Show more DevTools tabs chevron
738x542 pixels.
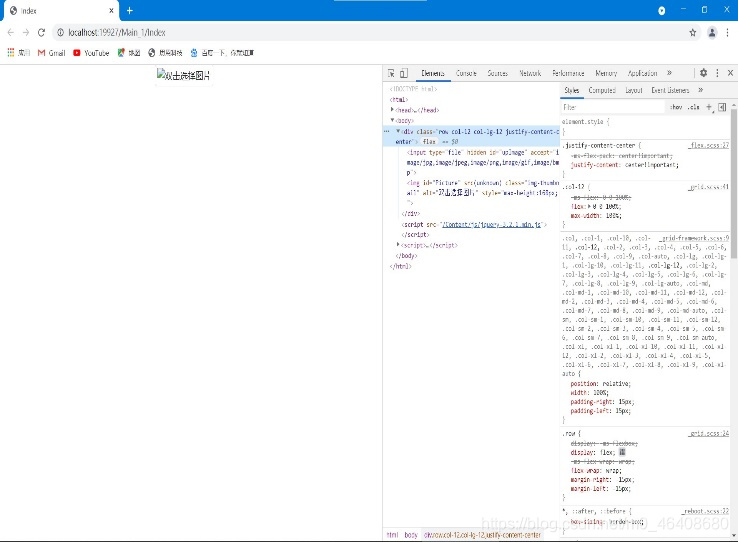(x=669, y=73)
